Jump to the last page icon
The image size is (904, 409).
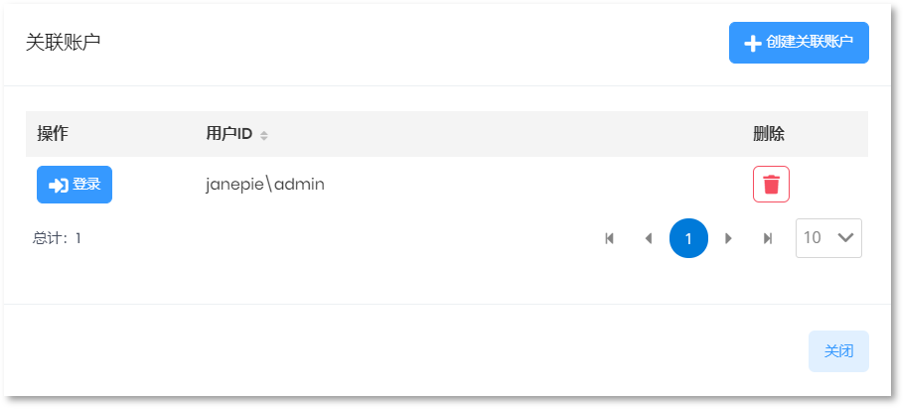click(767, 238)
